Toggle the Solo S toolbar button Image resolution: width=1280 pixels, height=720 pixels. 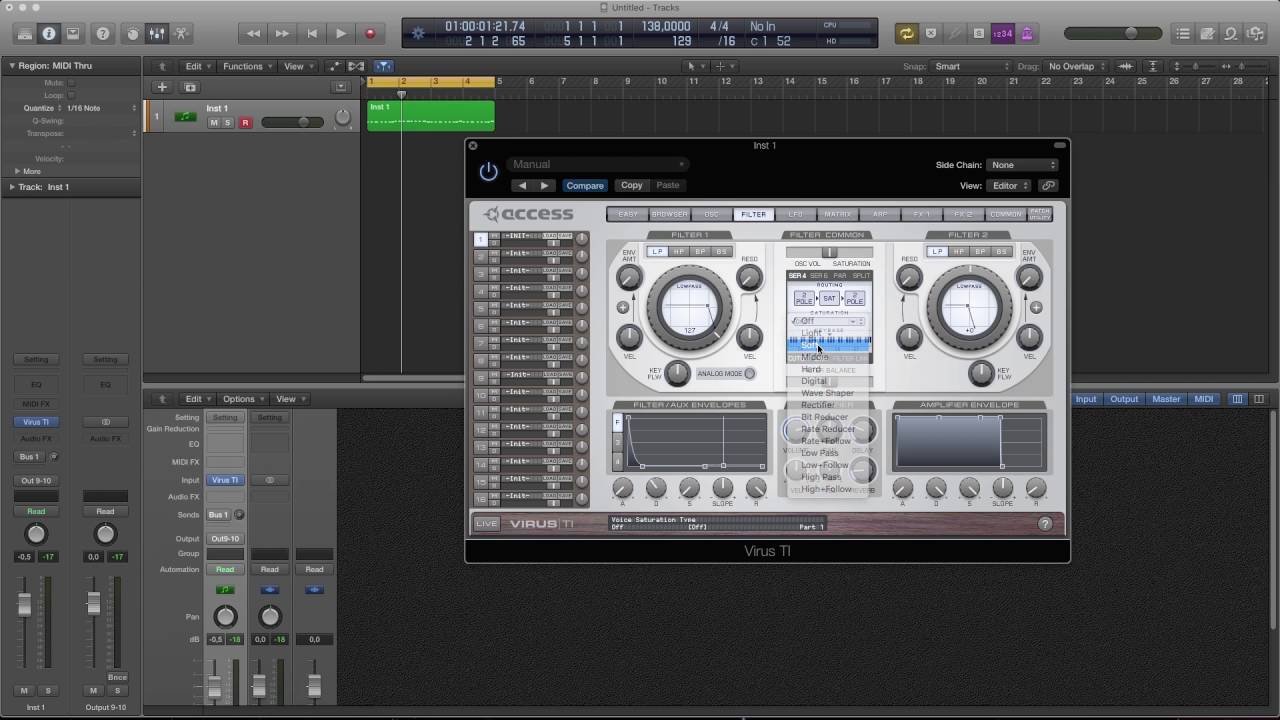[x=979, y=33]
